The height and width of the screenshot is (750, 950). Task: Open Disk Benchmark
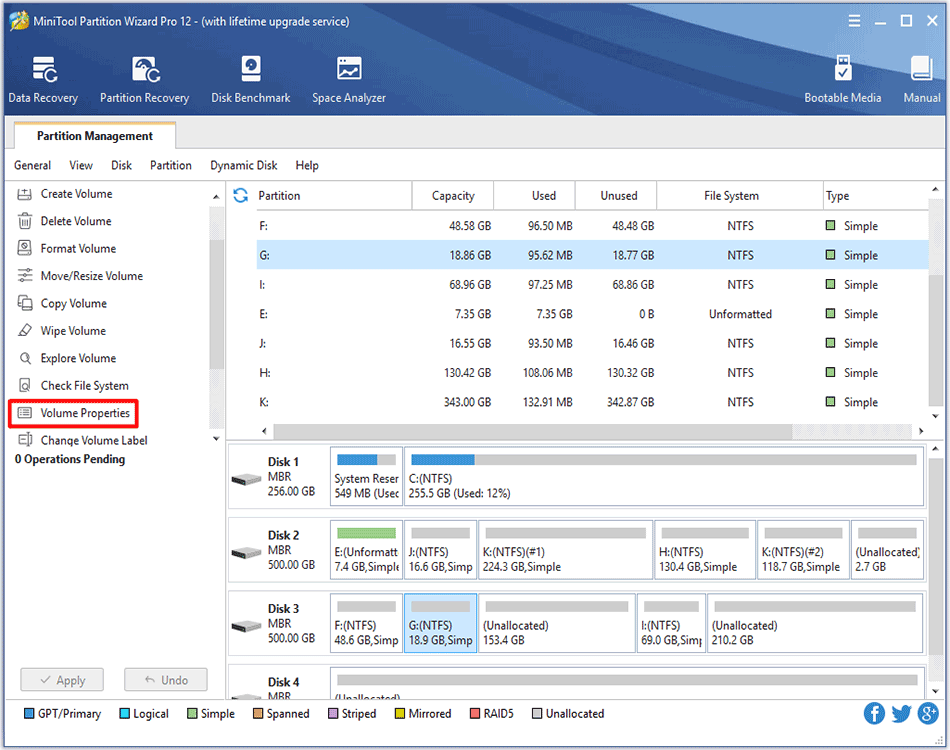coord(251,79)
